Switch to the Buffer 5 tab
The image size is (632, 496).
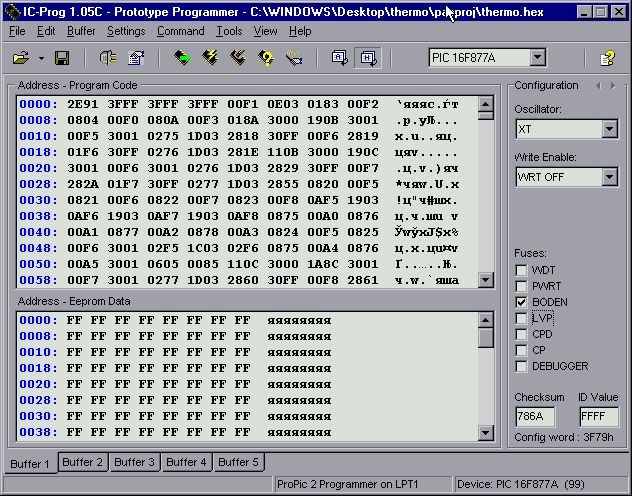238,462
